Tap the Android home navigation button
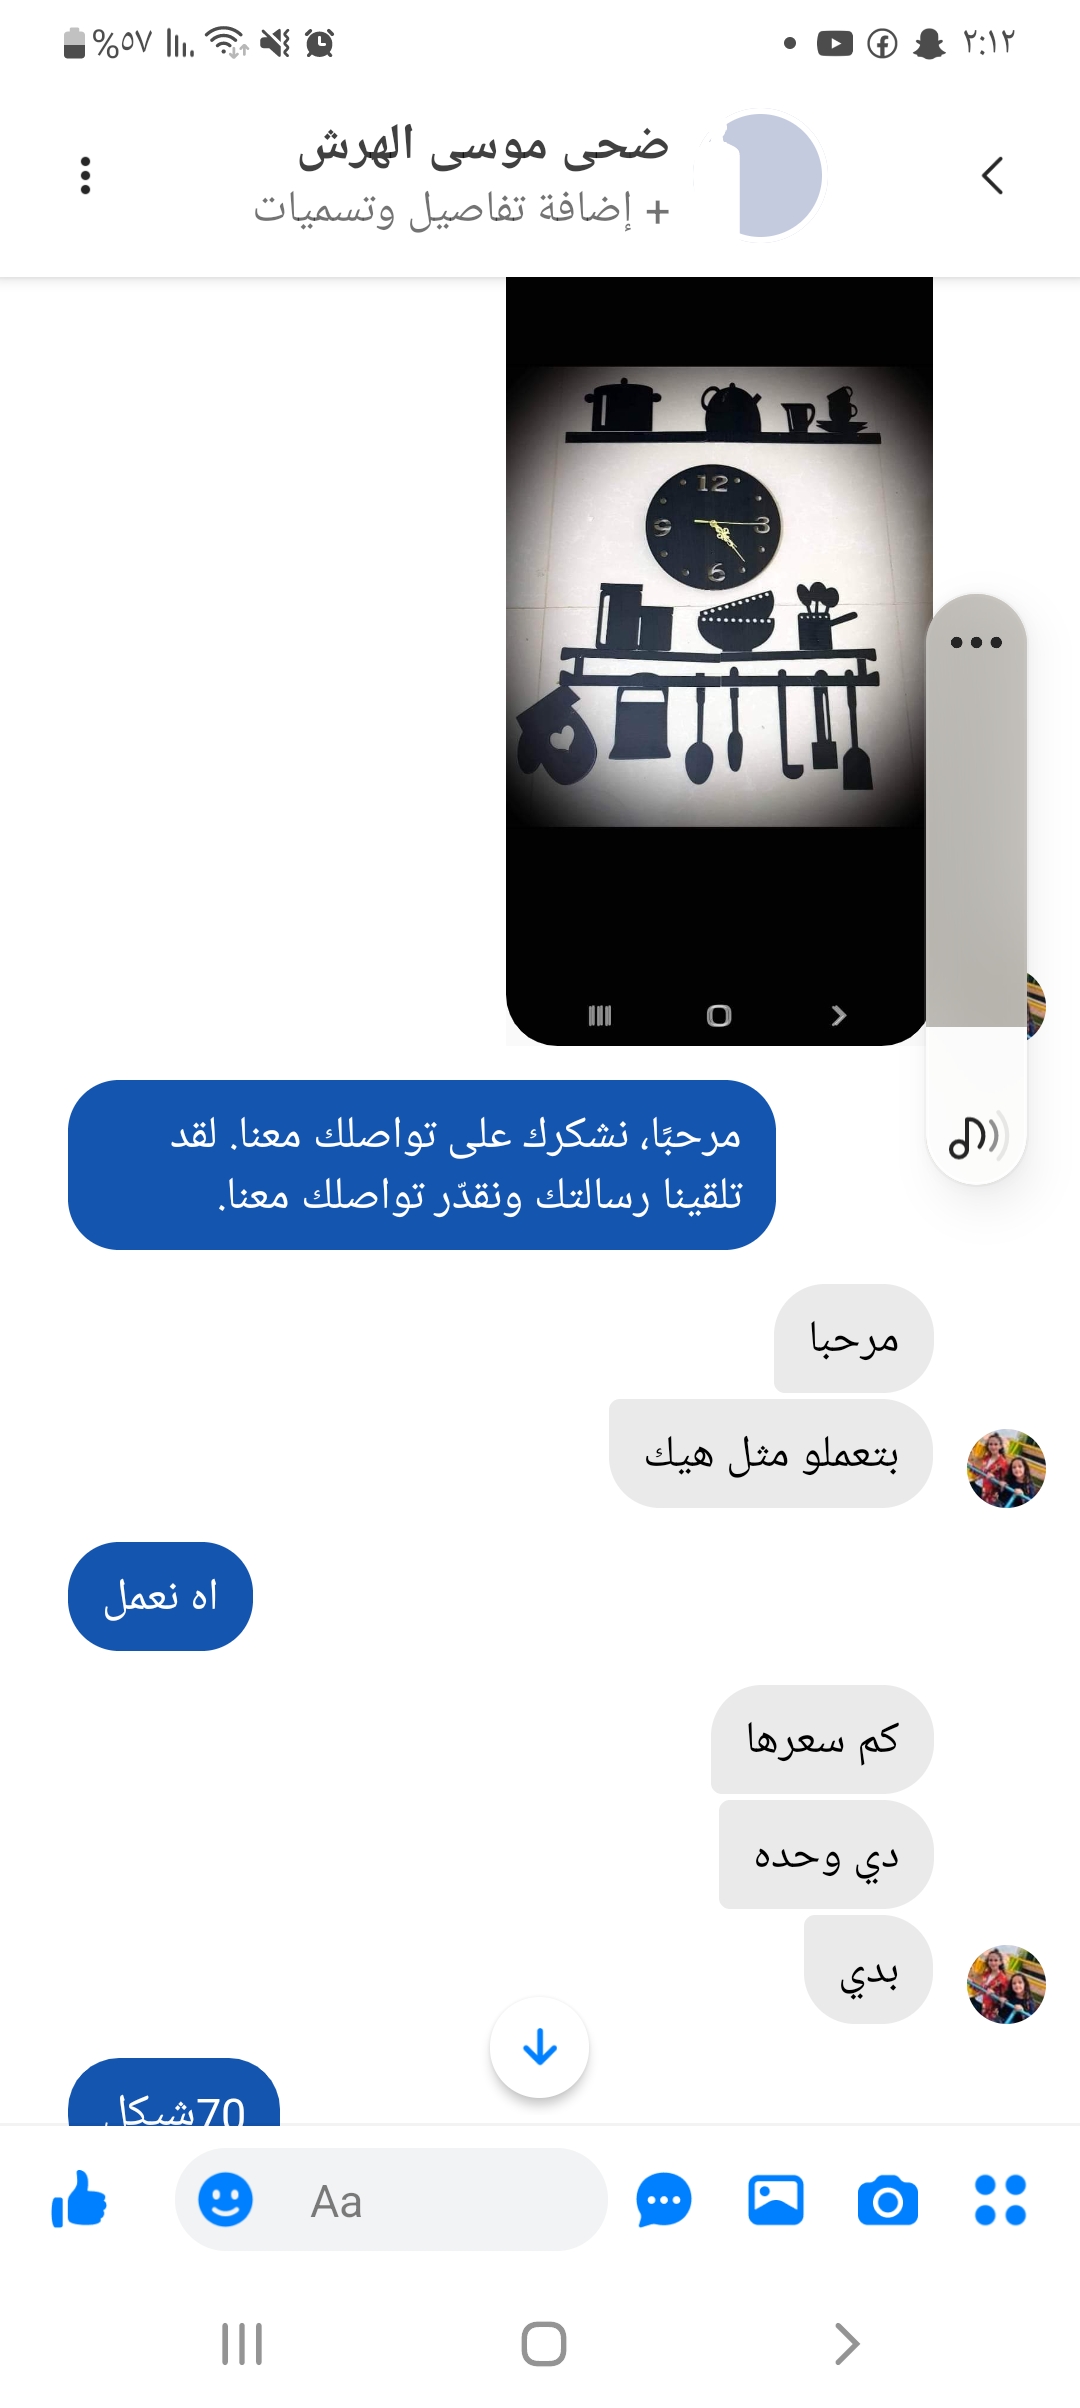 pos(544,2344)
